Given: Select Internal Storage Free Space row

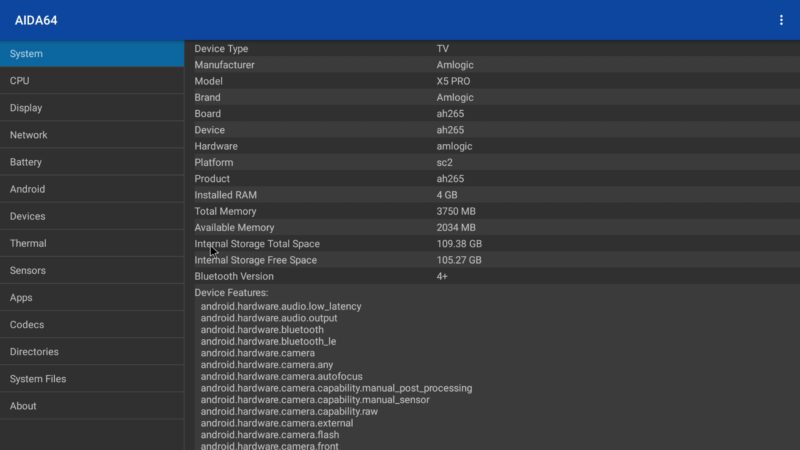Looking at the screenshot, I should (492, 260).
